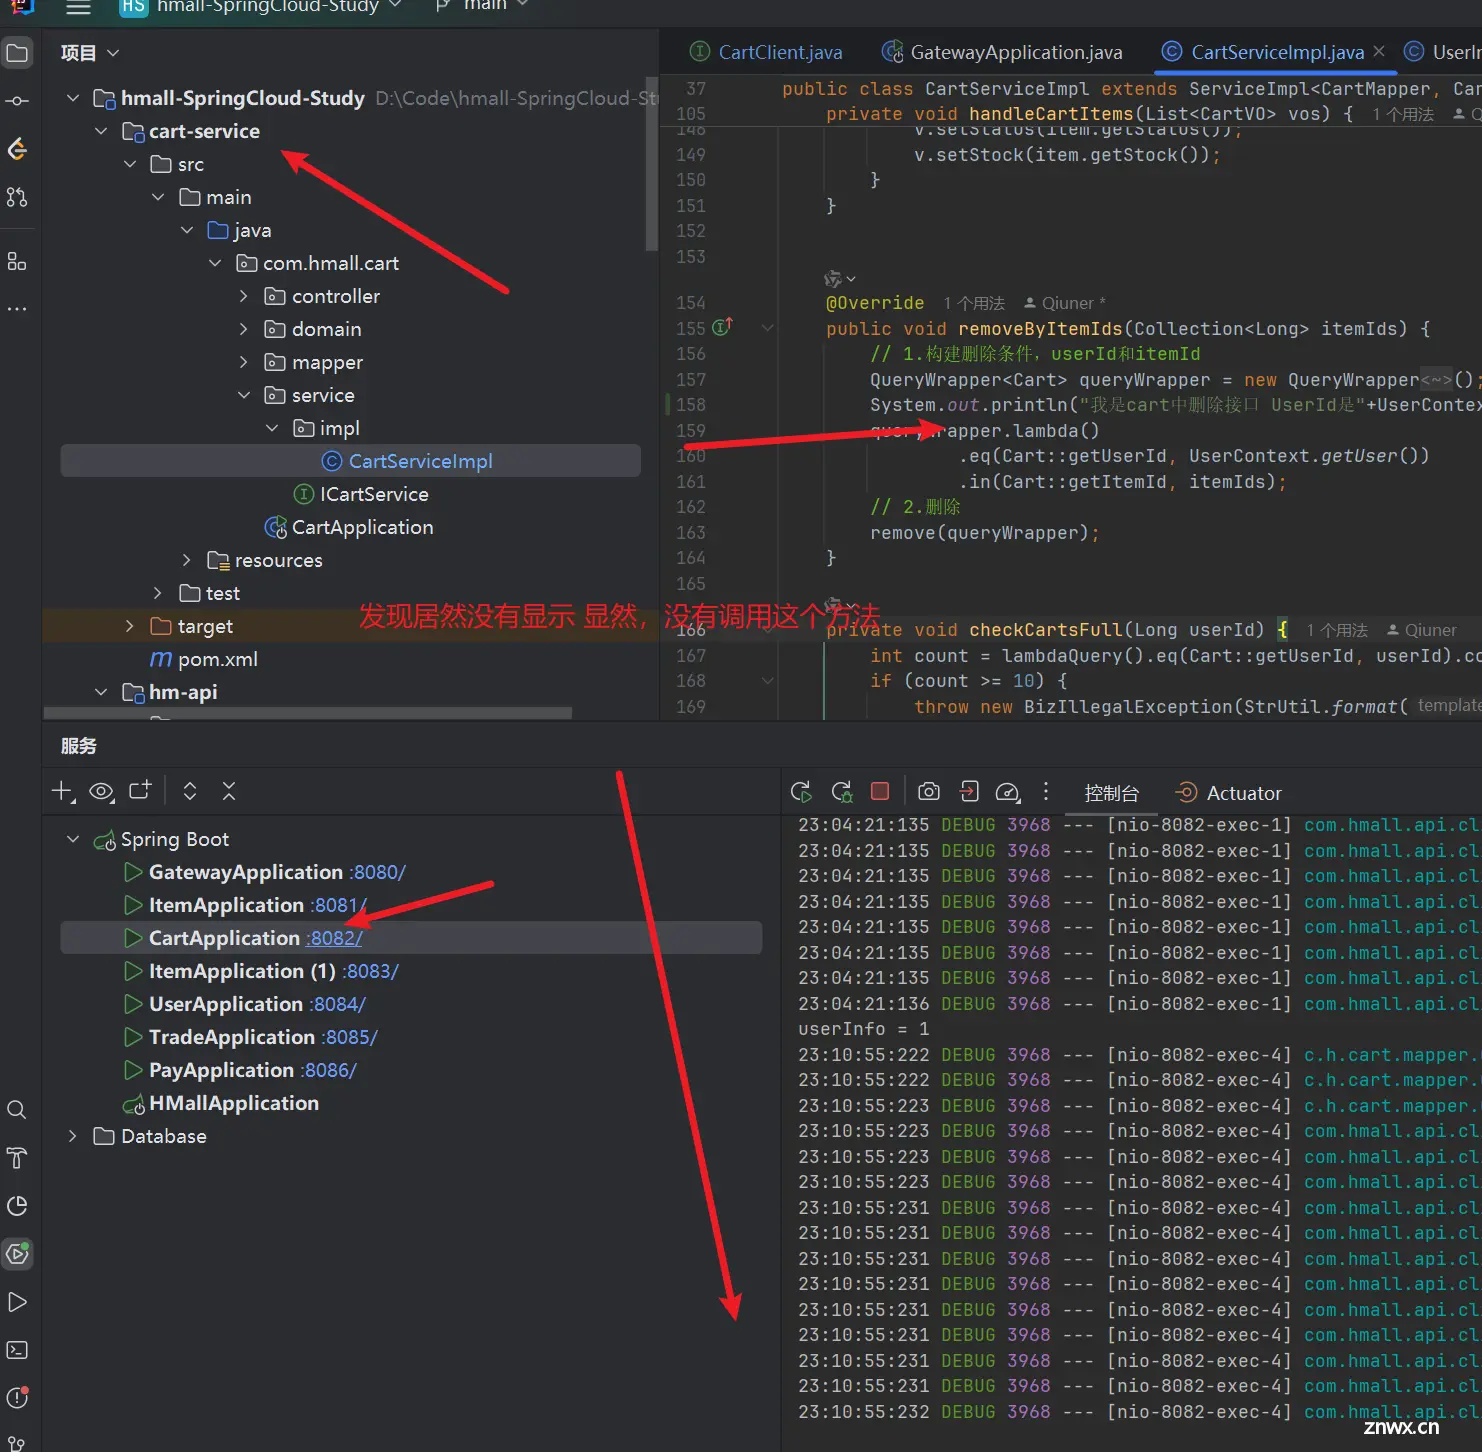This screenshot has height=1452, width=1482.
Task: Open the console toolbar more options
Action: [1046, 791]
